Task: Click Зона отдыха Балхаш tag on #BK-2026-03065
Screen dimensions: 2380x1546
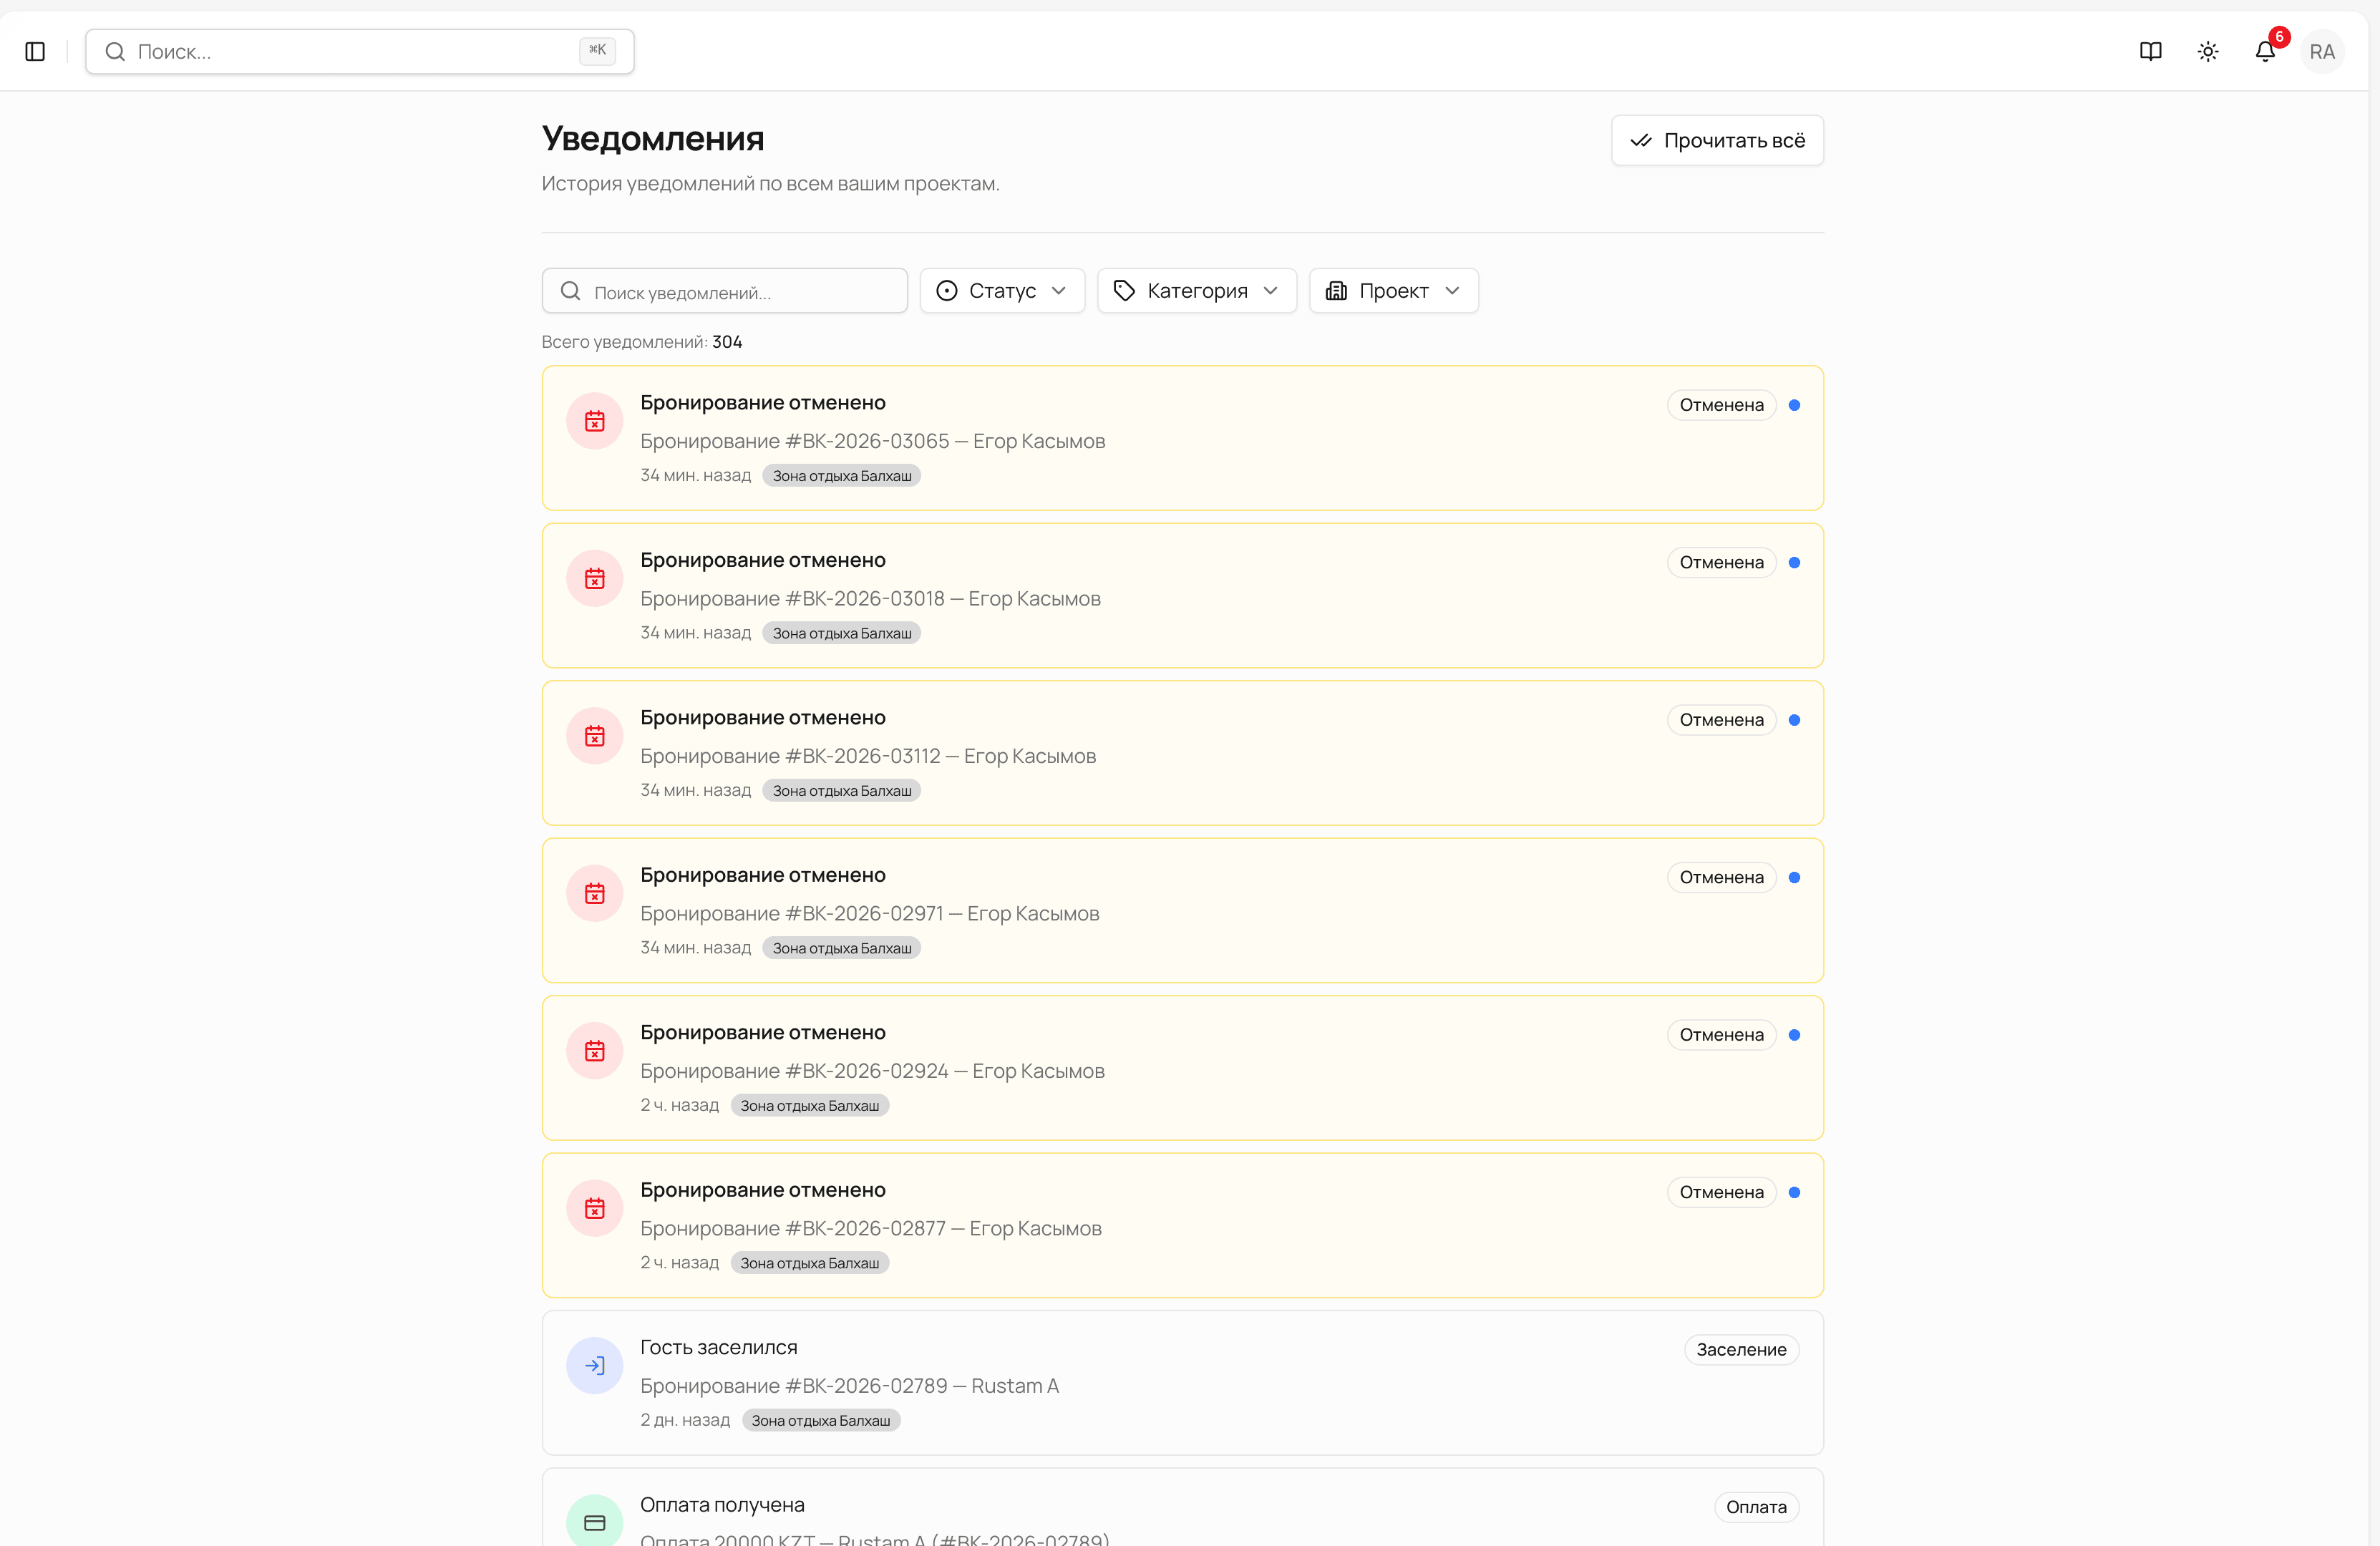Action: tap(842, 476)
